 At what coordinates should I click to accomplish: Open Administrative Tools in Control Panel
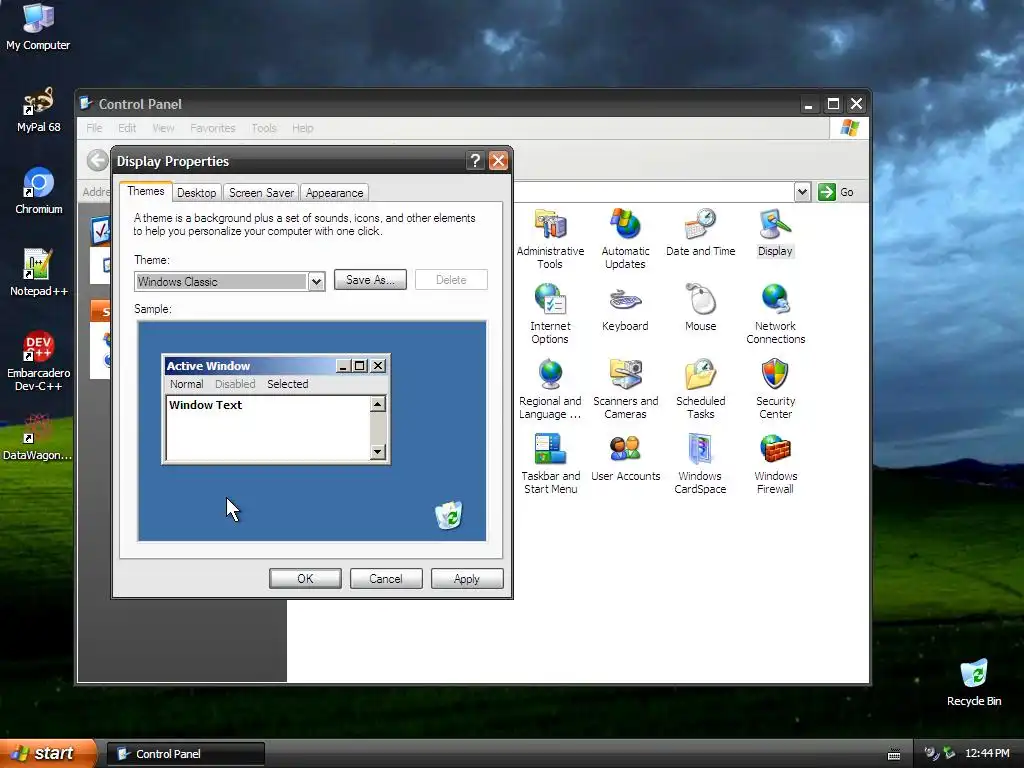tap(550, 239)
